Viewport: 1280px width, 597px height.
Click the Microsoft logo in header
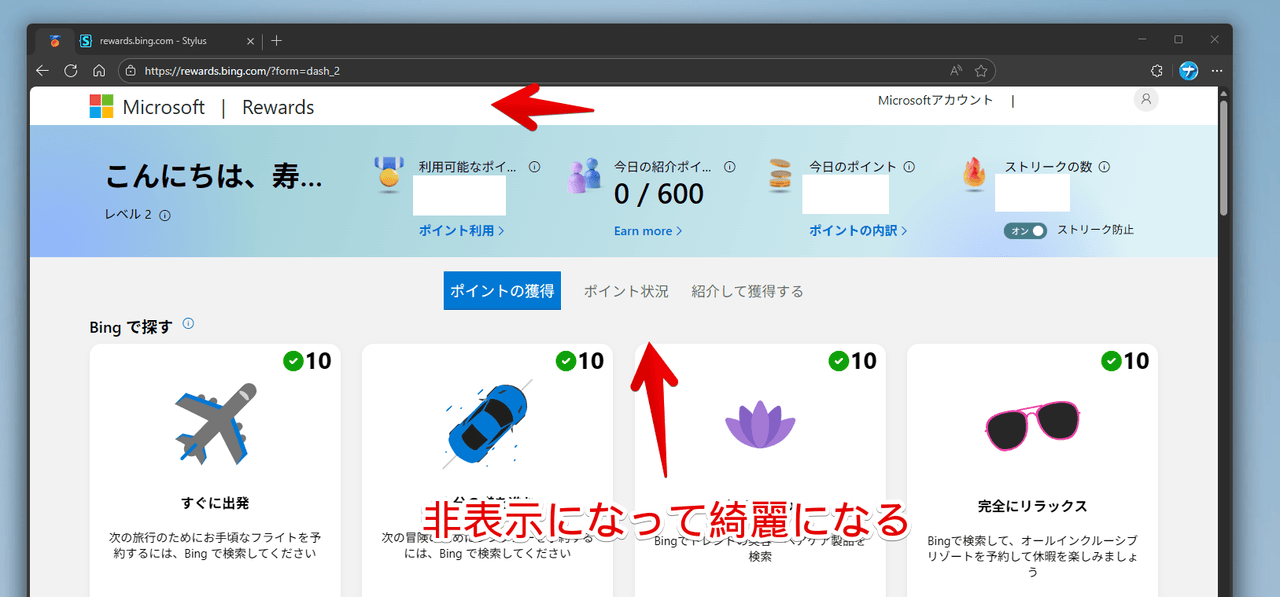click(x=102, y=107)
